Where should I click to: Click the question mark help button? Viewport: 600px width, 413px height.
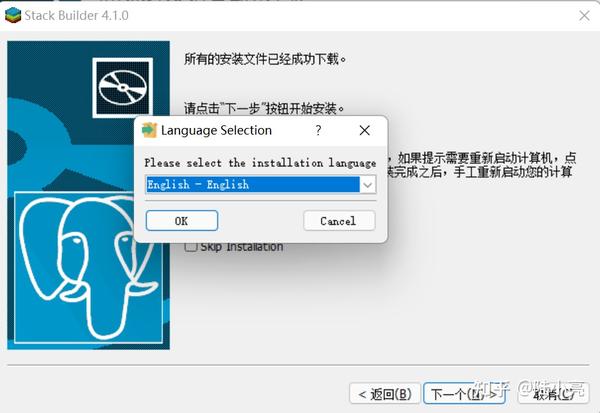pos(318,131)
